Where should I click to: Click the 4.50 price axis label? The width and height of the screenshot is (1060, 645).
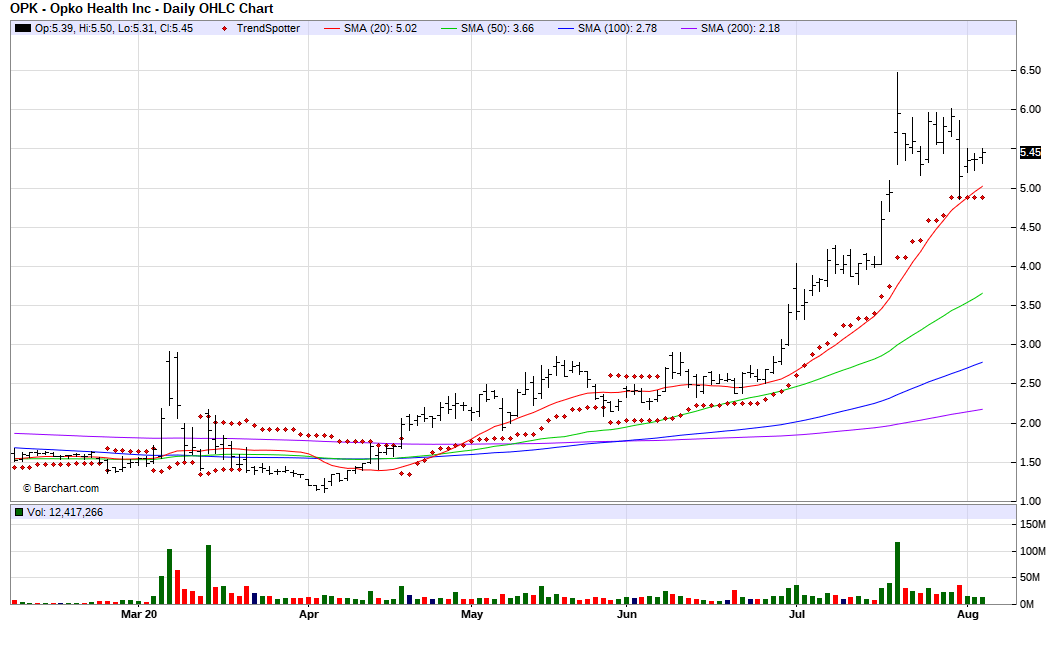pyautogui.click(x=1030, y=227)
